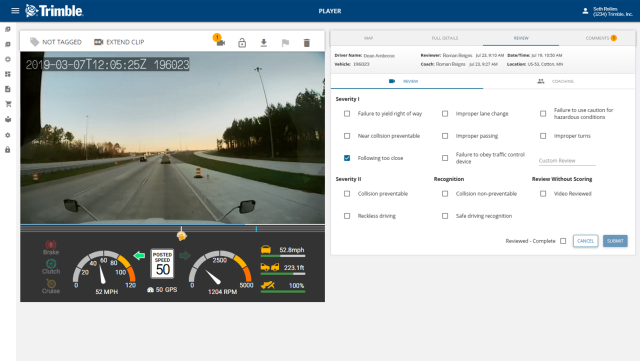Flag this video clip
Screen dimensions: 640x361
click(285, 42)
